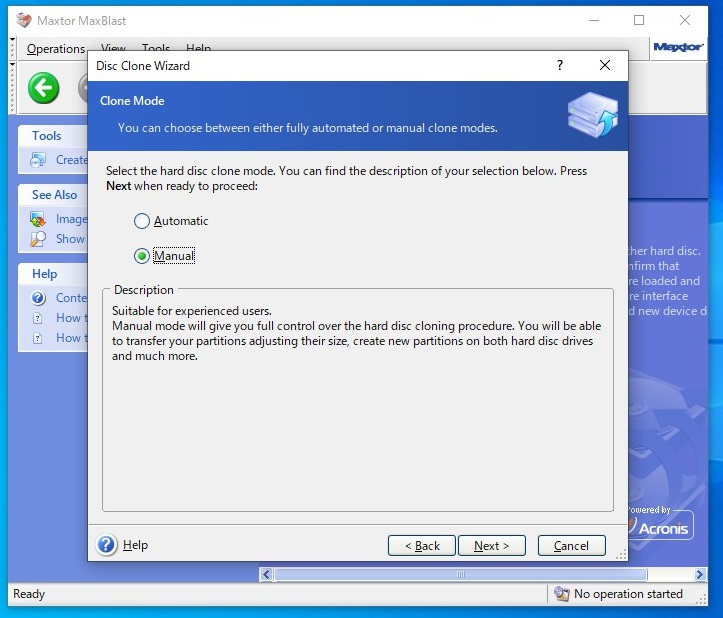The height and width of the screenshot is (618, 723).
Task: Minimize the Maxtor MaxBlast window
Action: tap(594, 20)
